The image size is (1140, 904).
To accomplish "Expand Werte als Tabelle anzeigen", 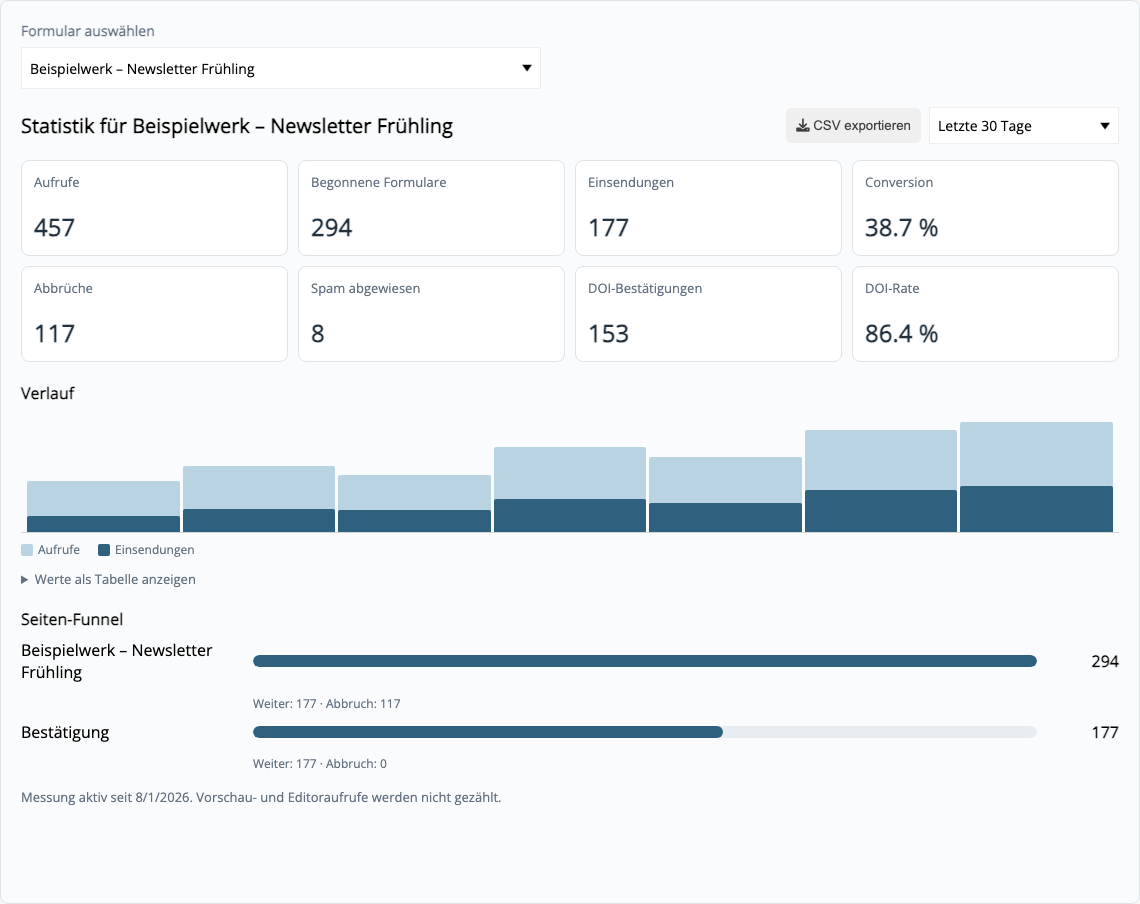I will coord(108,579).
